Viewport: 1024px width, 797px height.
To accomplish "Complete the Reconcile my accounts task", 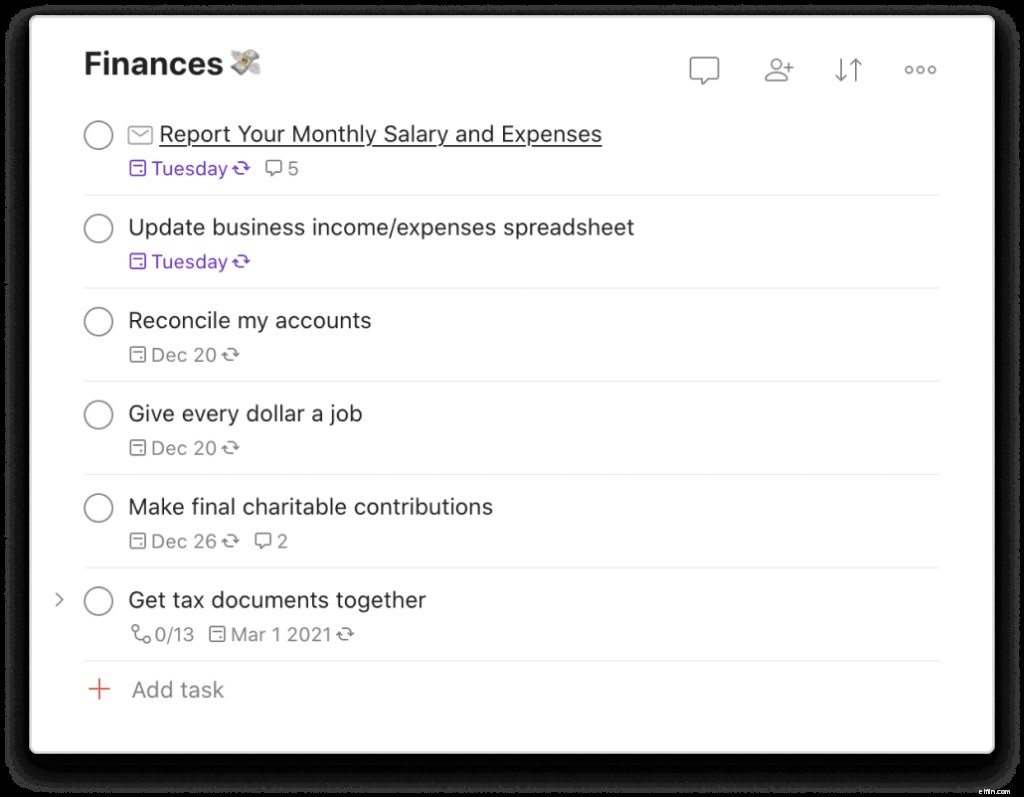I will coord(98,321).
